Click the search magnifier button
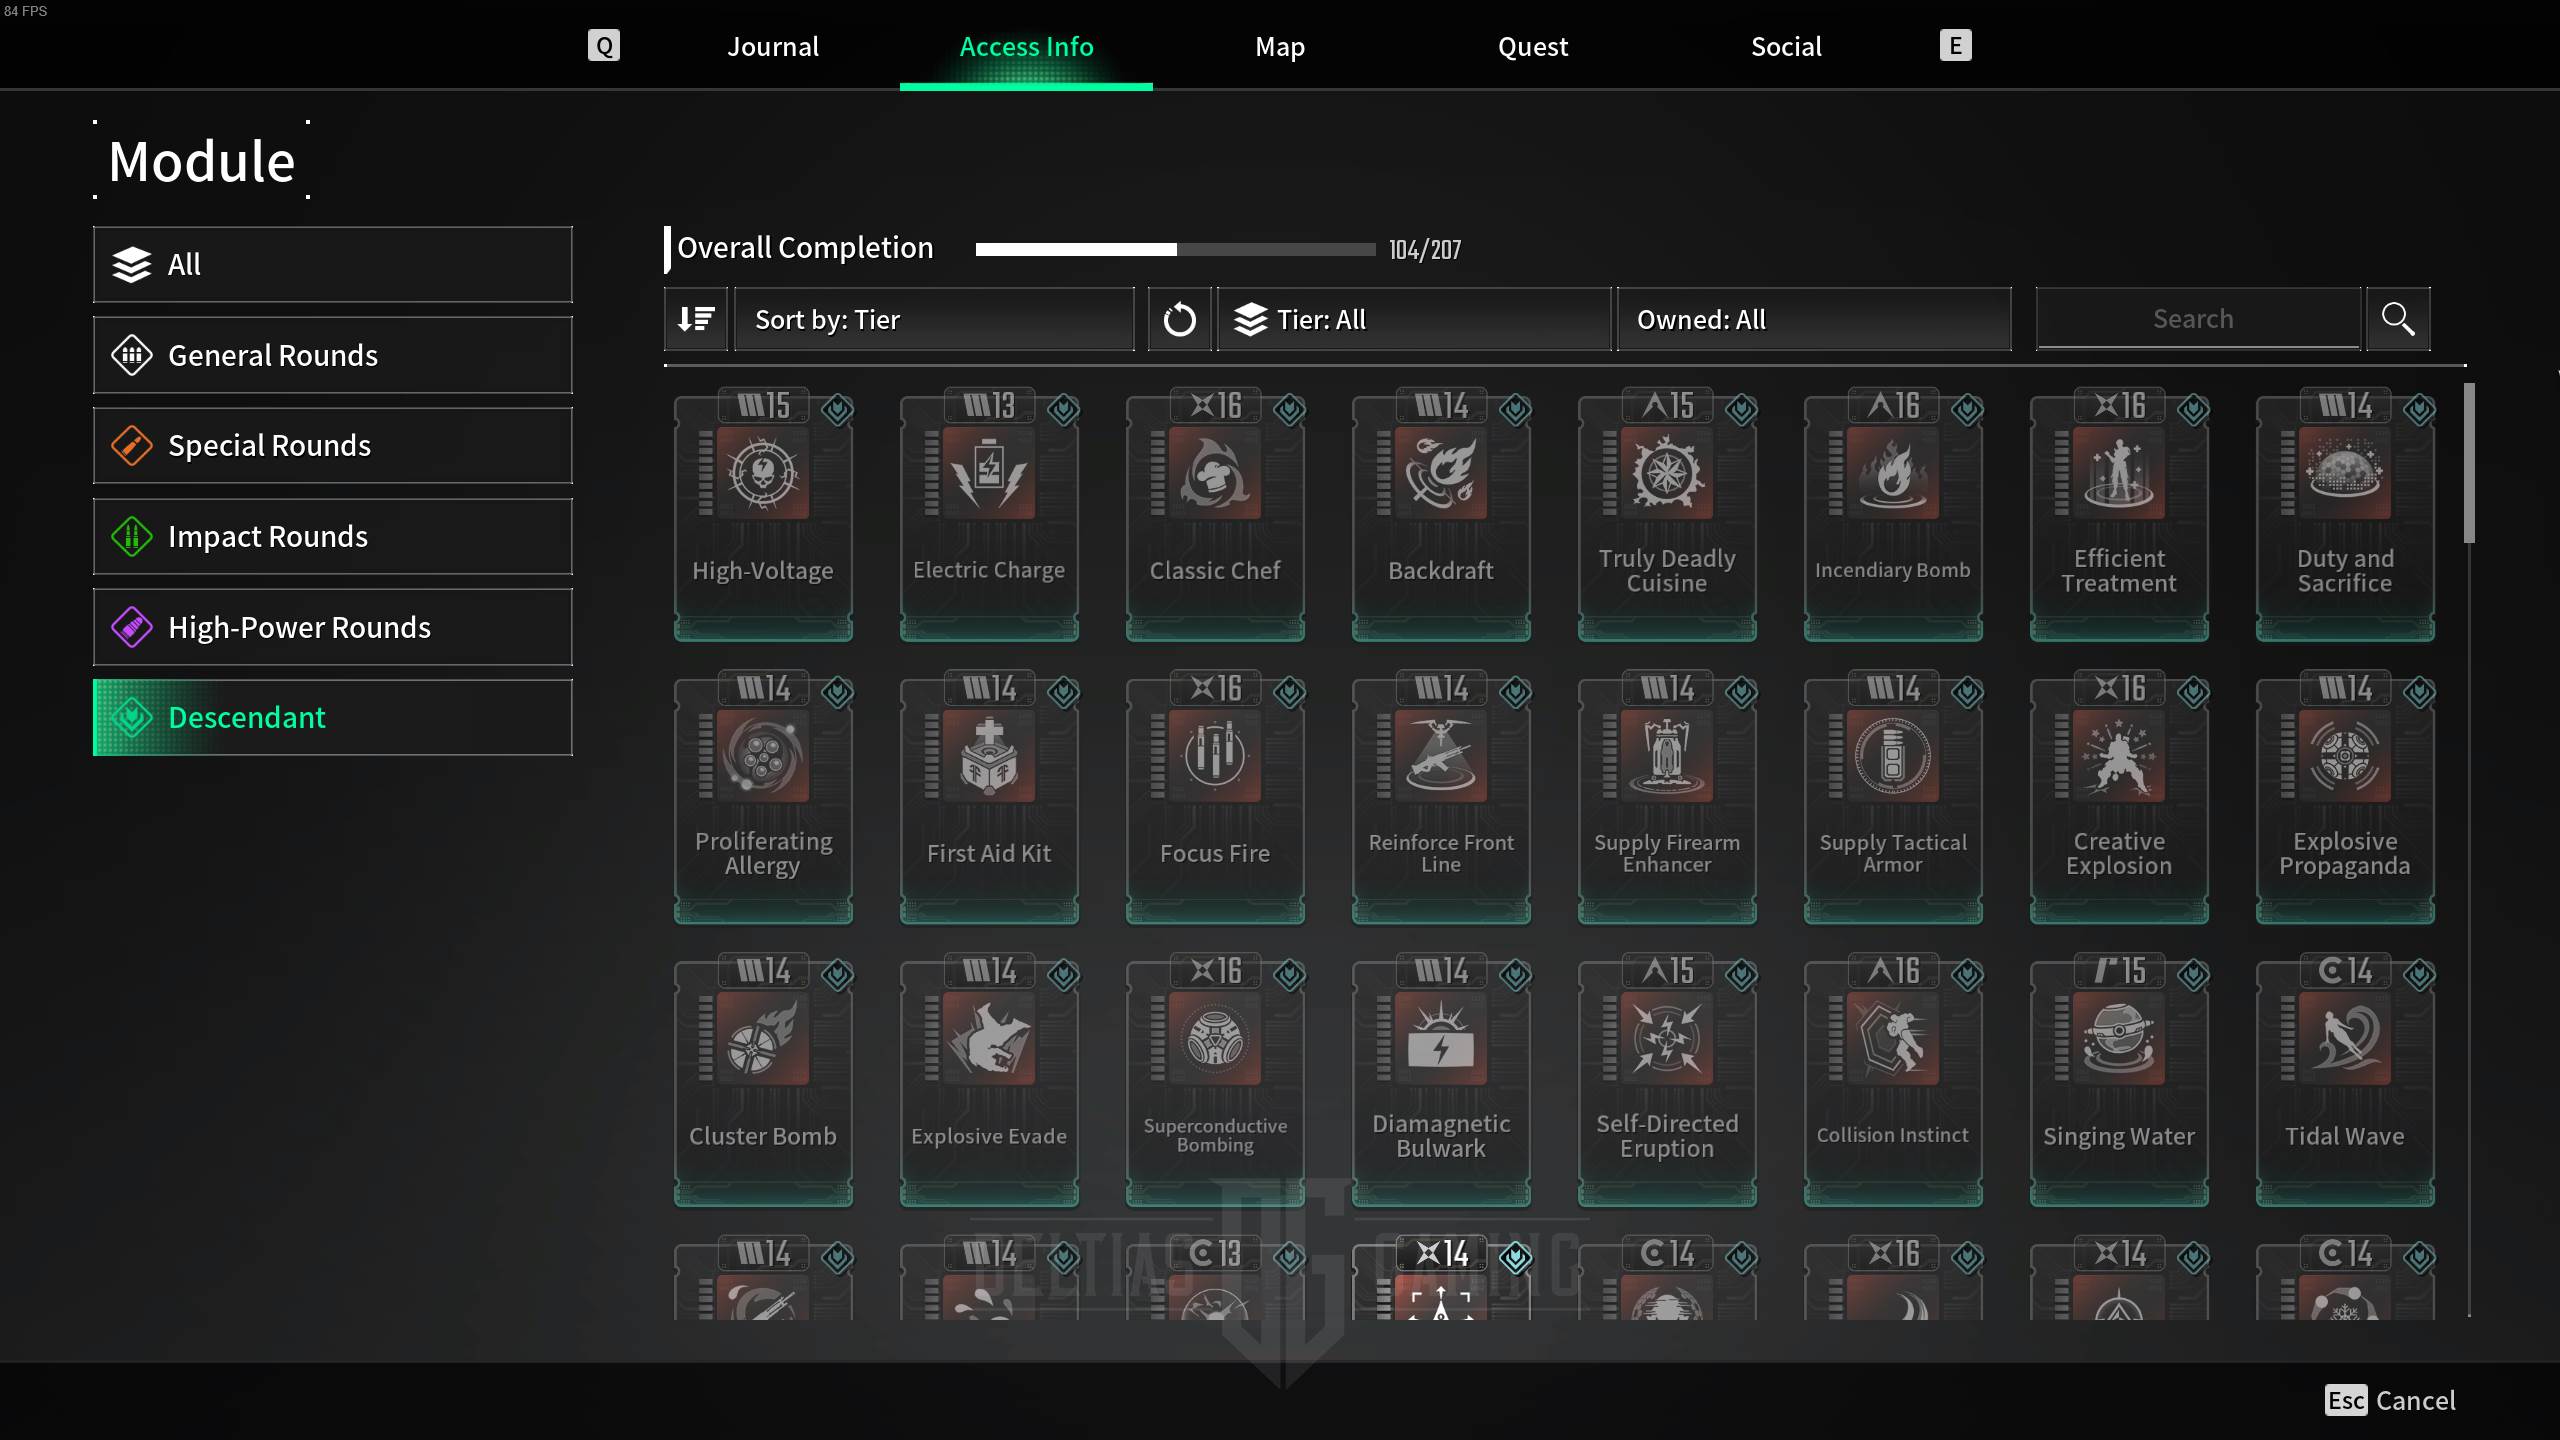 [x=2398, y=319]
